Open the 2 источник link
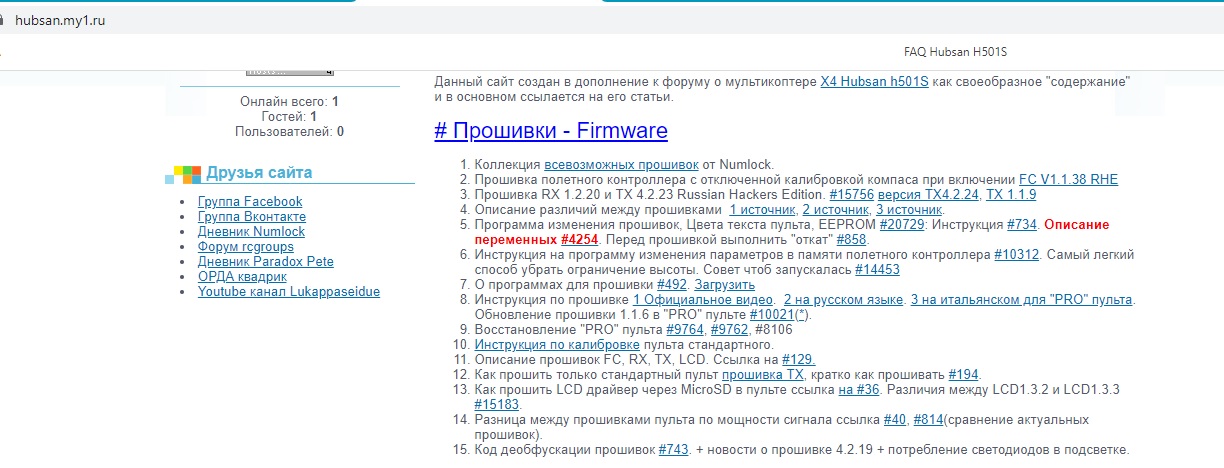The height and width of the screenshot is (468, 1224). click(x=836, y=210)
